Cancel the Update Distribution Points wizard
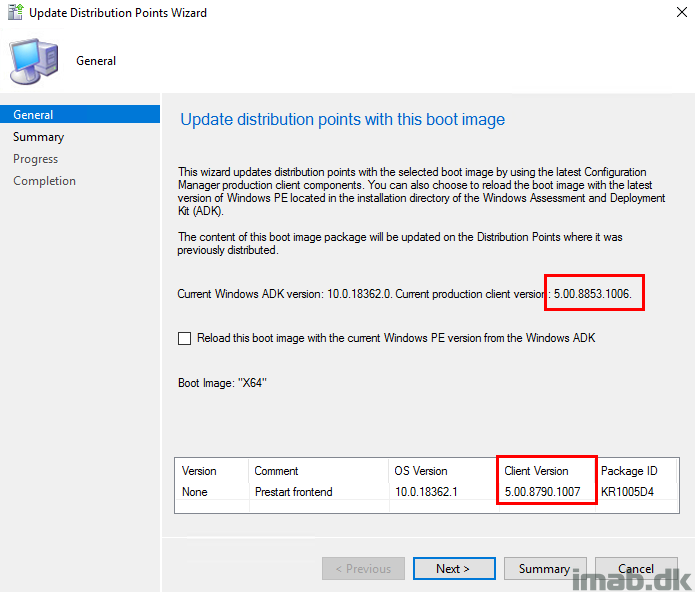 coord(636,569)
